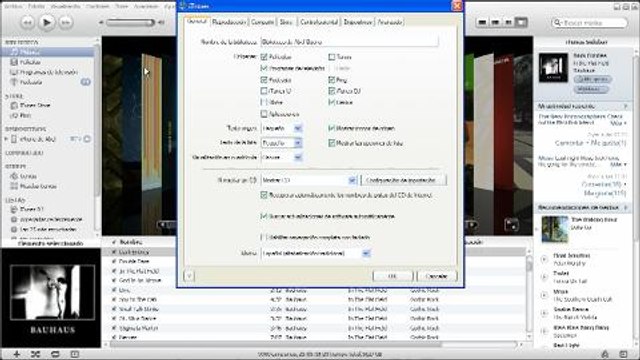Image resolution: width=640 pixels, height=360 pixels.
Task: Open the list text size dropdown
Action: tap(282, 143)
